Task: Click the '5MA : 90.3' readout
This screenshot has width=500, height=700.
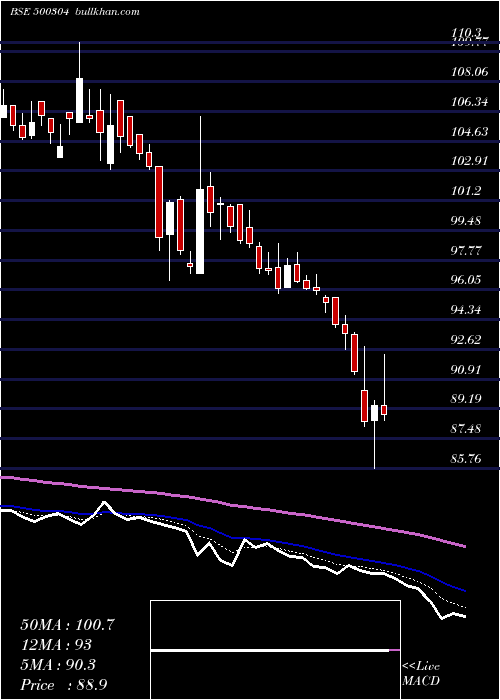Action: tap(58, 665)
